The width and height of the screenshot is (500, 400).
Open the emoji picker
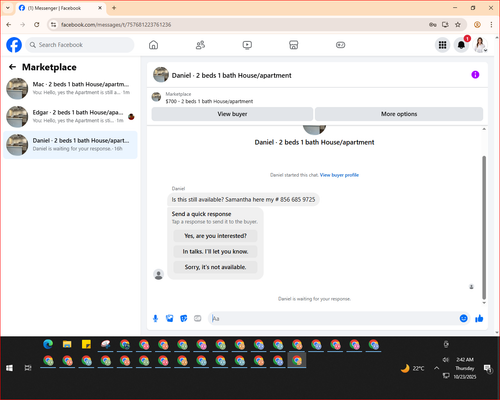coord(464,319)
